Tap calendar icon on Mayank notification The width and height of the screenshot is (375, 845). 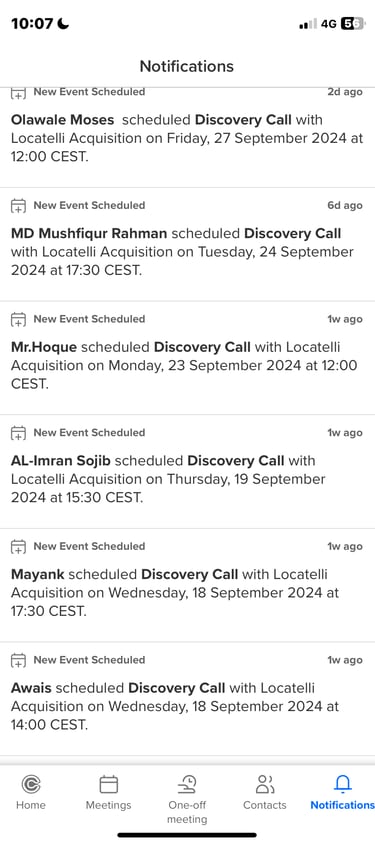click(18, 546)
